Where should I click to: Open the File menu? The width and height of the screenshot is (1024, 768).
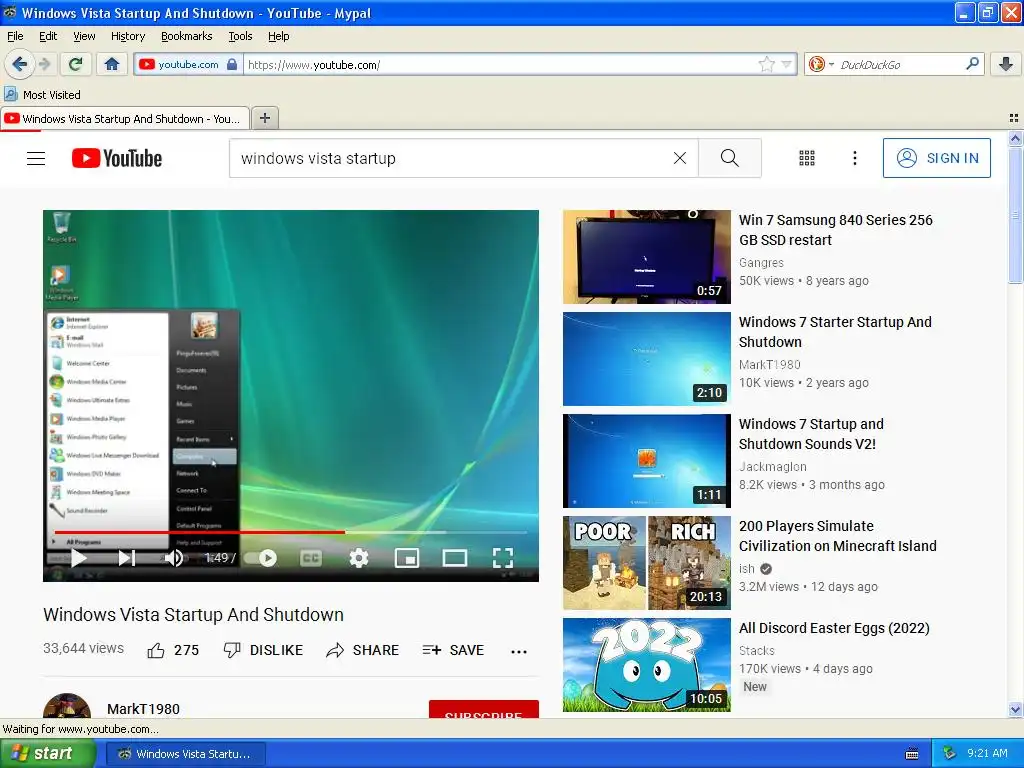pyautogui.click(x=15, y=36)
